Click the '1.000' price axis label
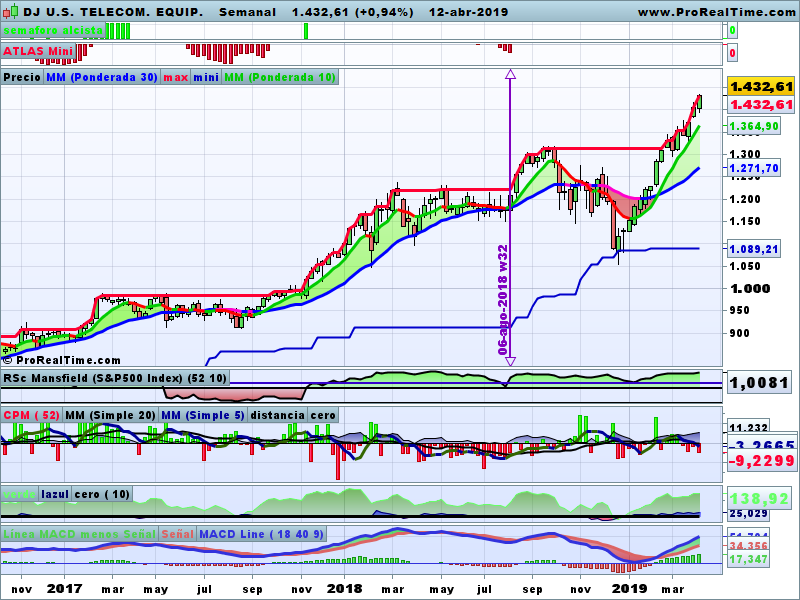The width and height of the screenshot is (800, 600). click(750, 289)
